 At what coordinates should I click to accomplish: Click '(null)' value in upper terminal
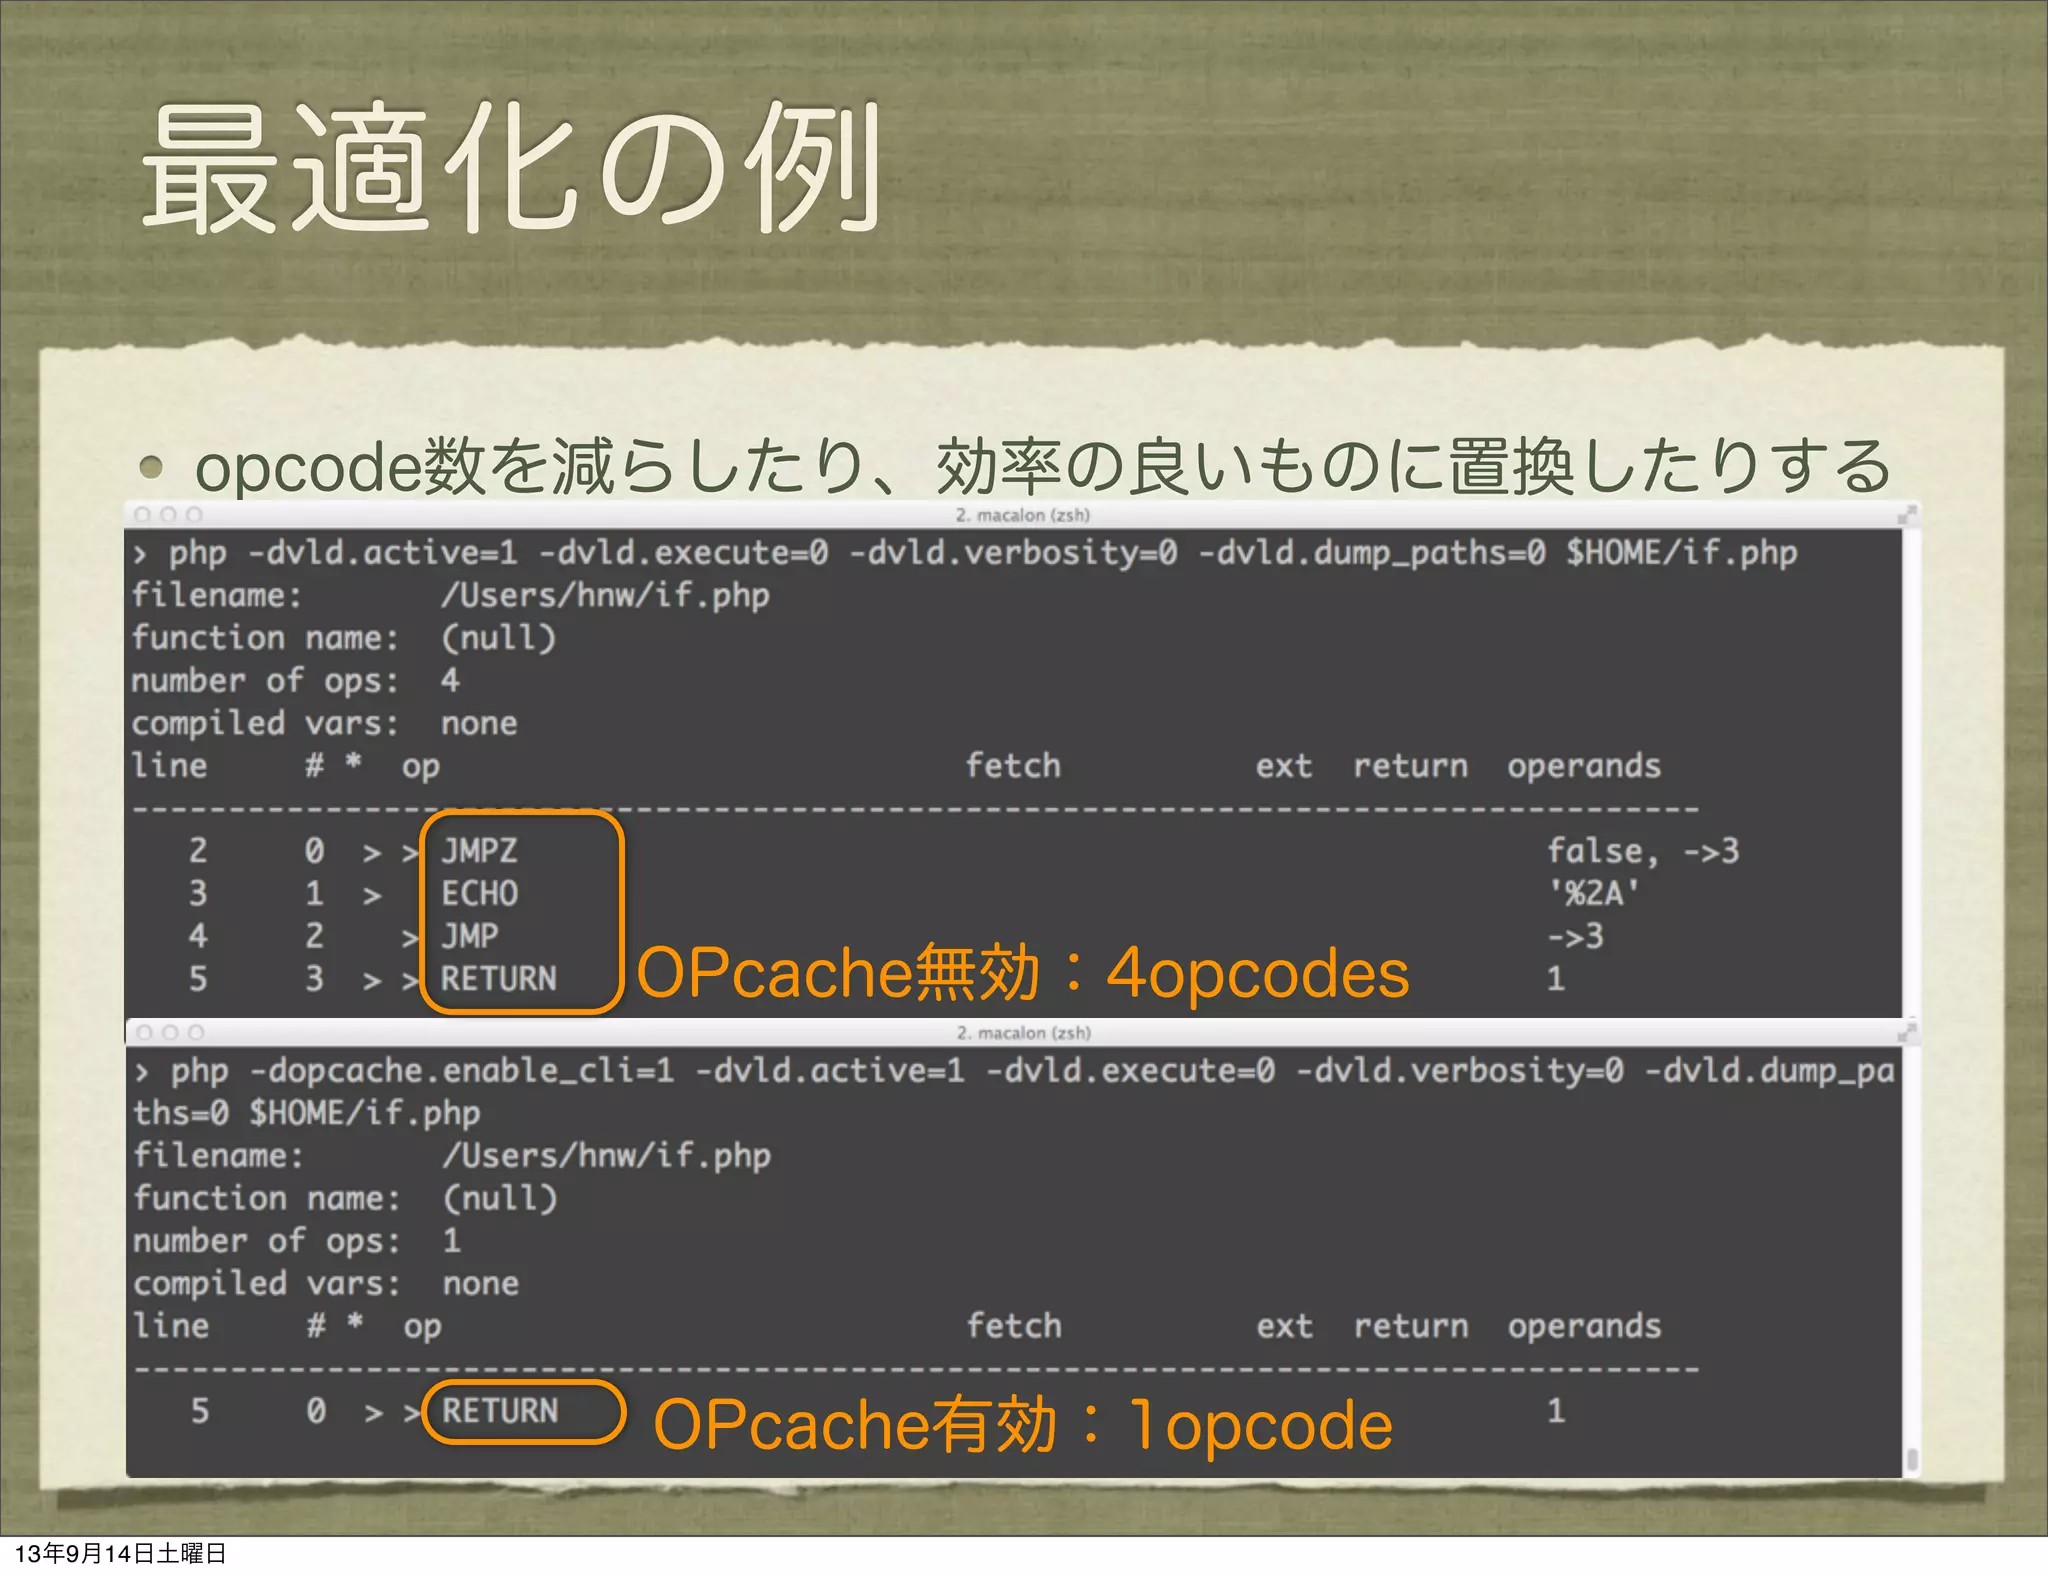click(499, 638)
